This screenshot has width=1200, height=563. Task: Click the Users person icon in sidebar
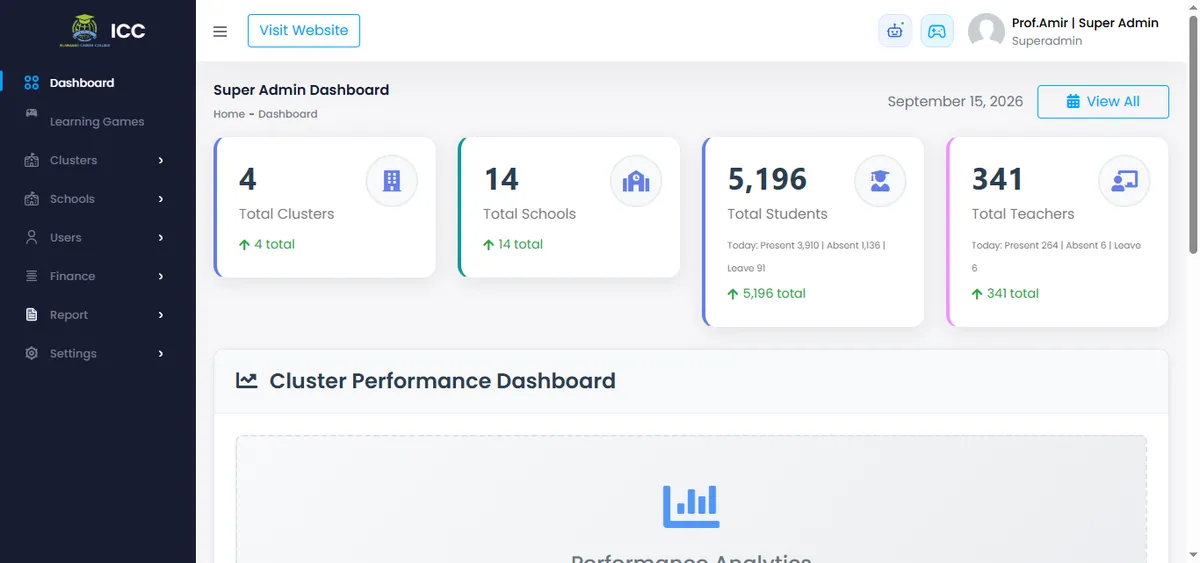pyautogui.click(x=31, y=237)
